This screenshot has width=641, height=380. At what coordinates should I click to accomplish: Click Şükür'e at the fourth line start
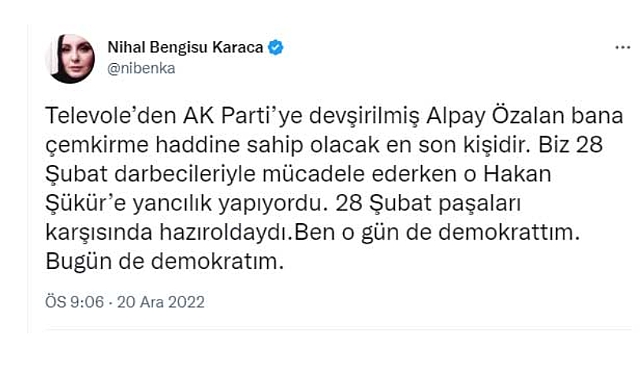click(85, 203)
